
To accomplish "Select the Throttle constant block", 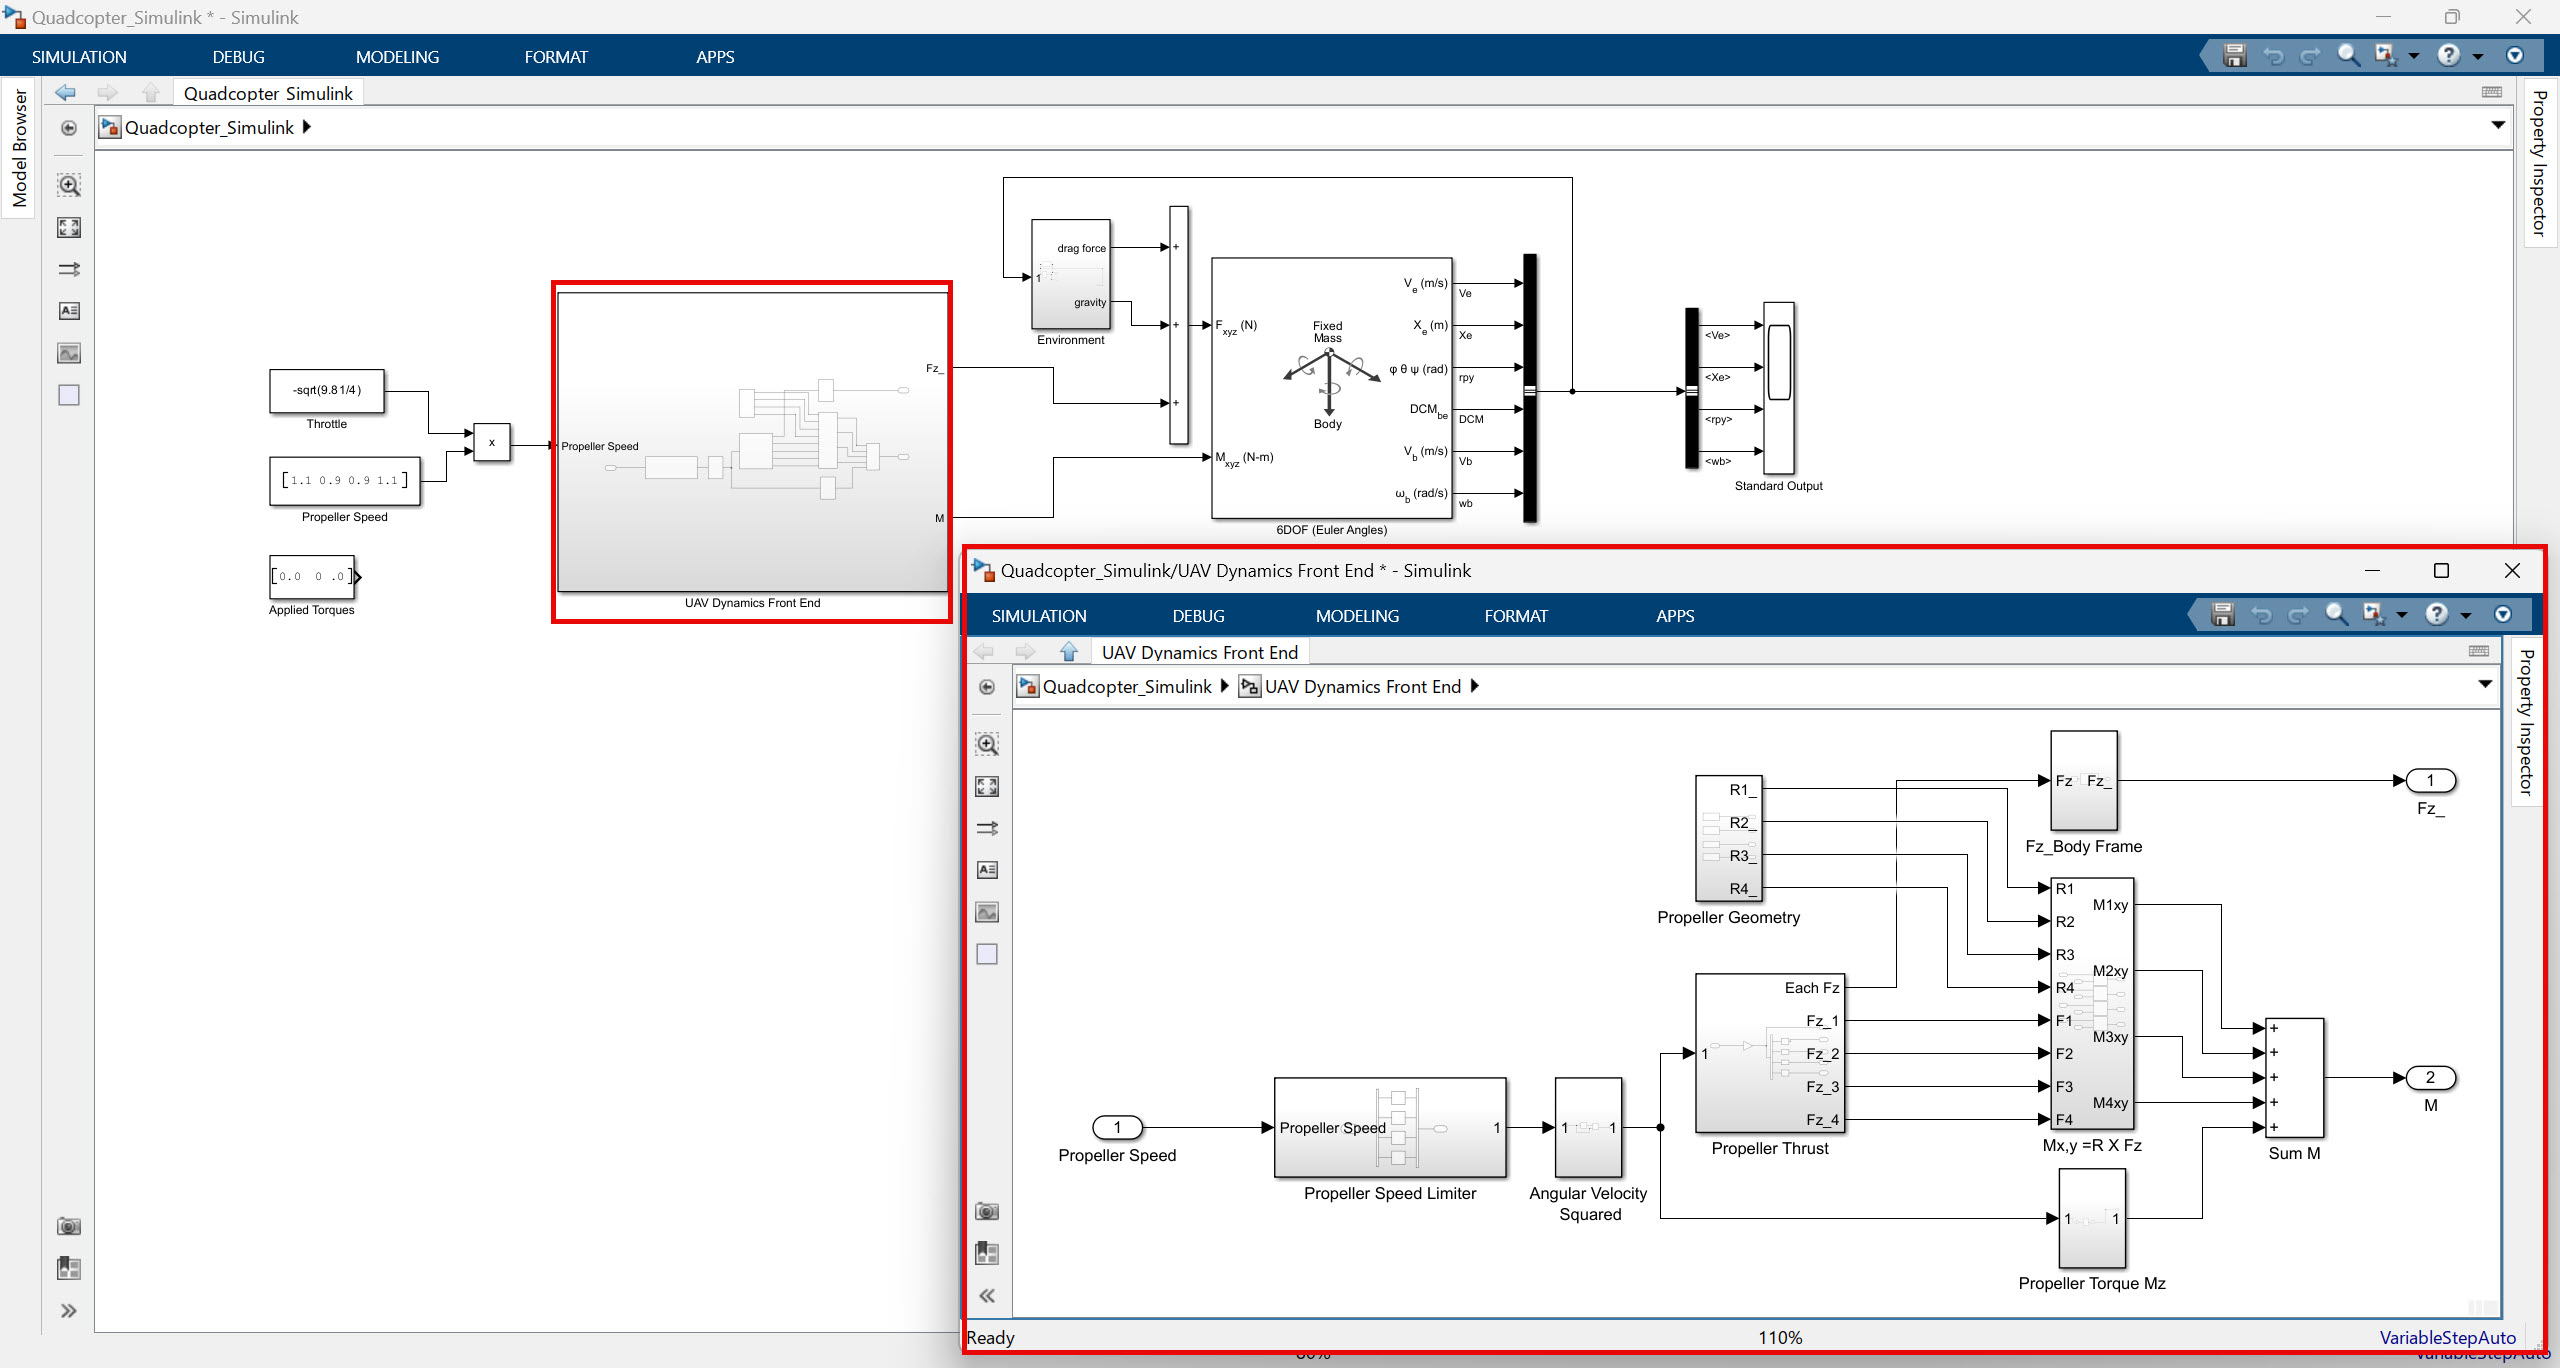I will coord(327,391).
